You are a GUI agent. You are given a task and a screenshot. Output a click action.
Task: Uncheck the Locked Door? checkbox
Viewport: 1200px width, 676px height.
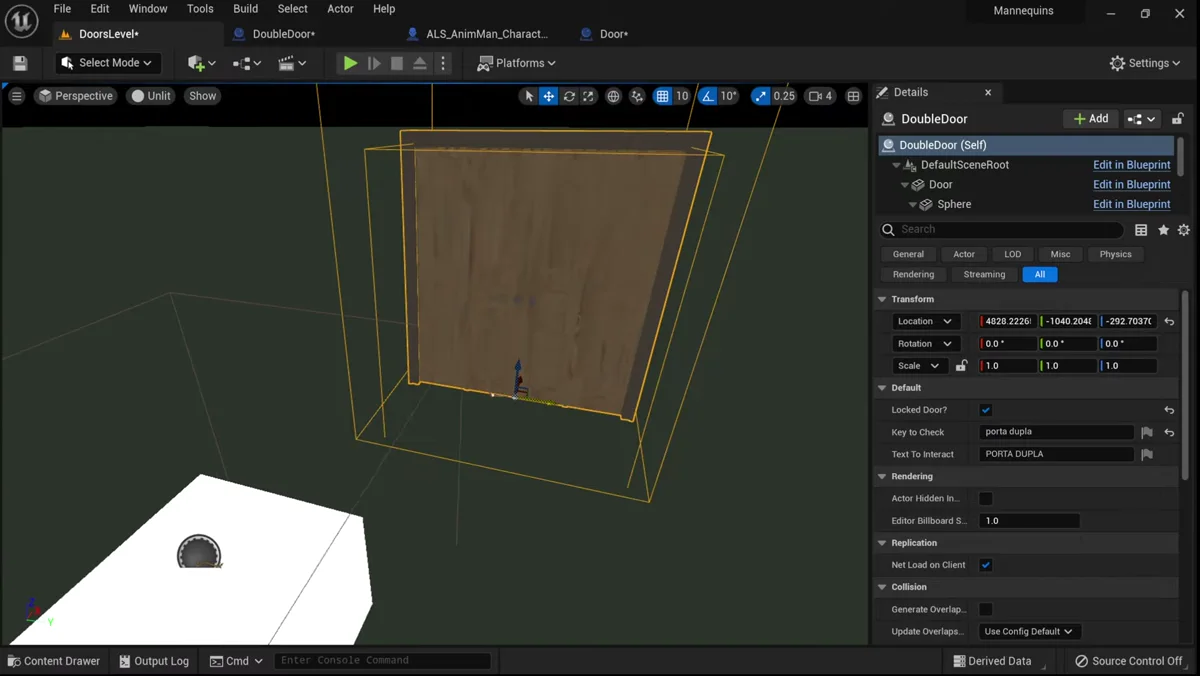click(986, 410)
